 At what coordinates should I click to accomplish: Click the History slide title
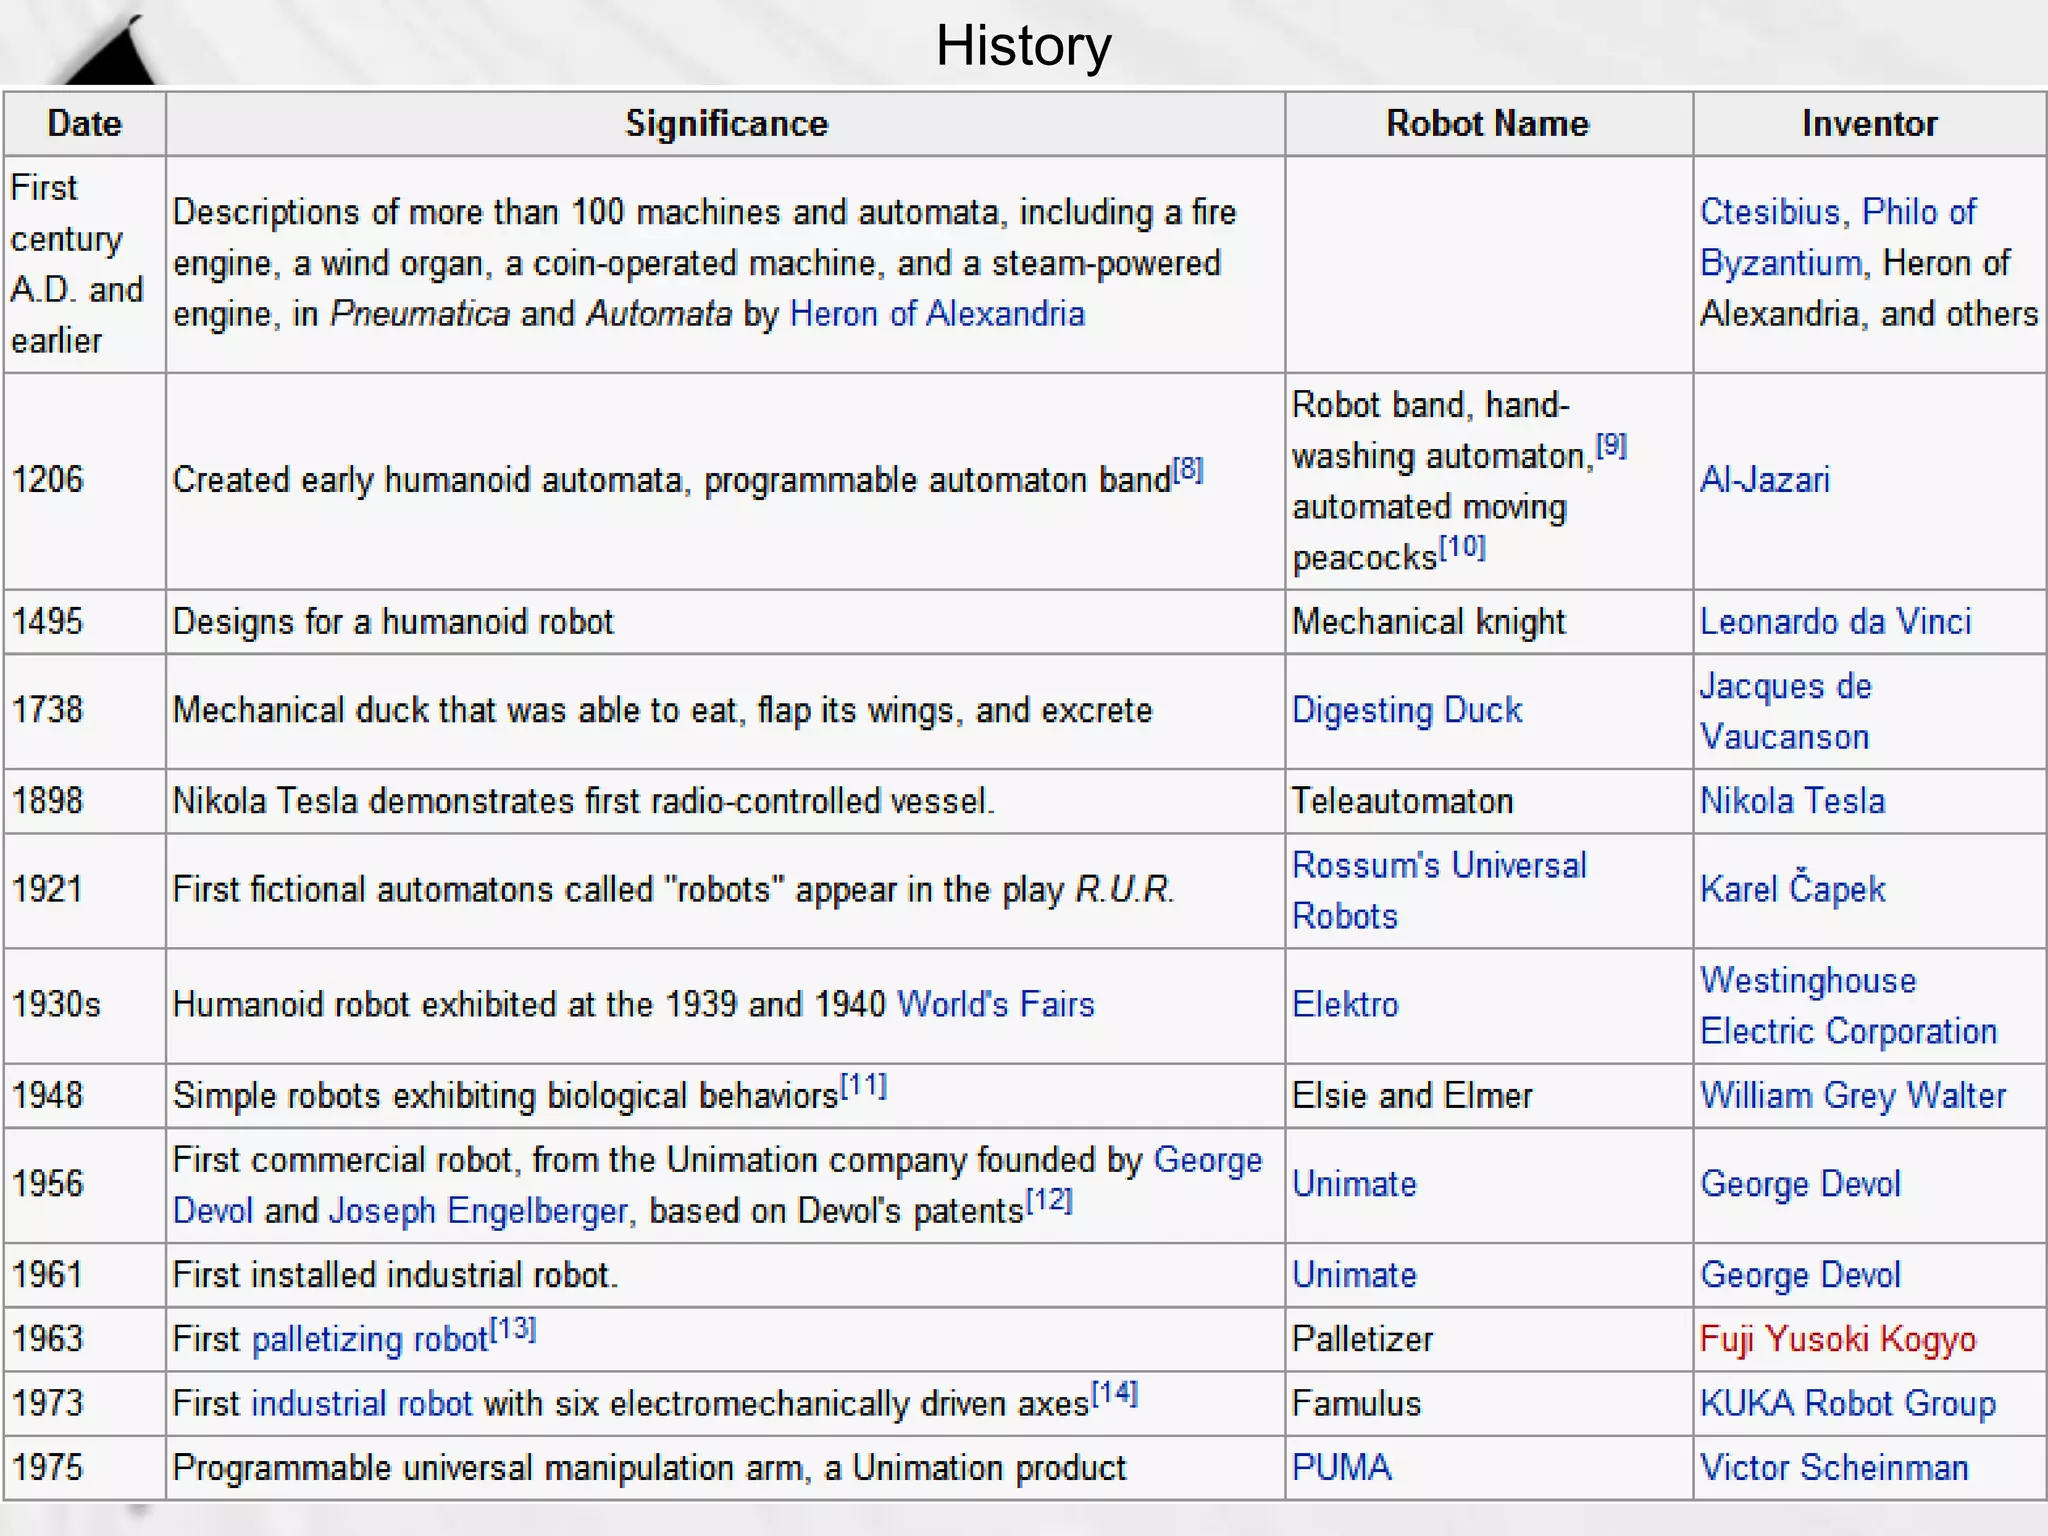(x=1023, y=46)
